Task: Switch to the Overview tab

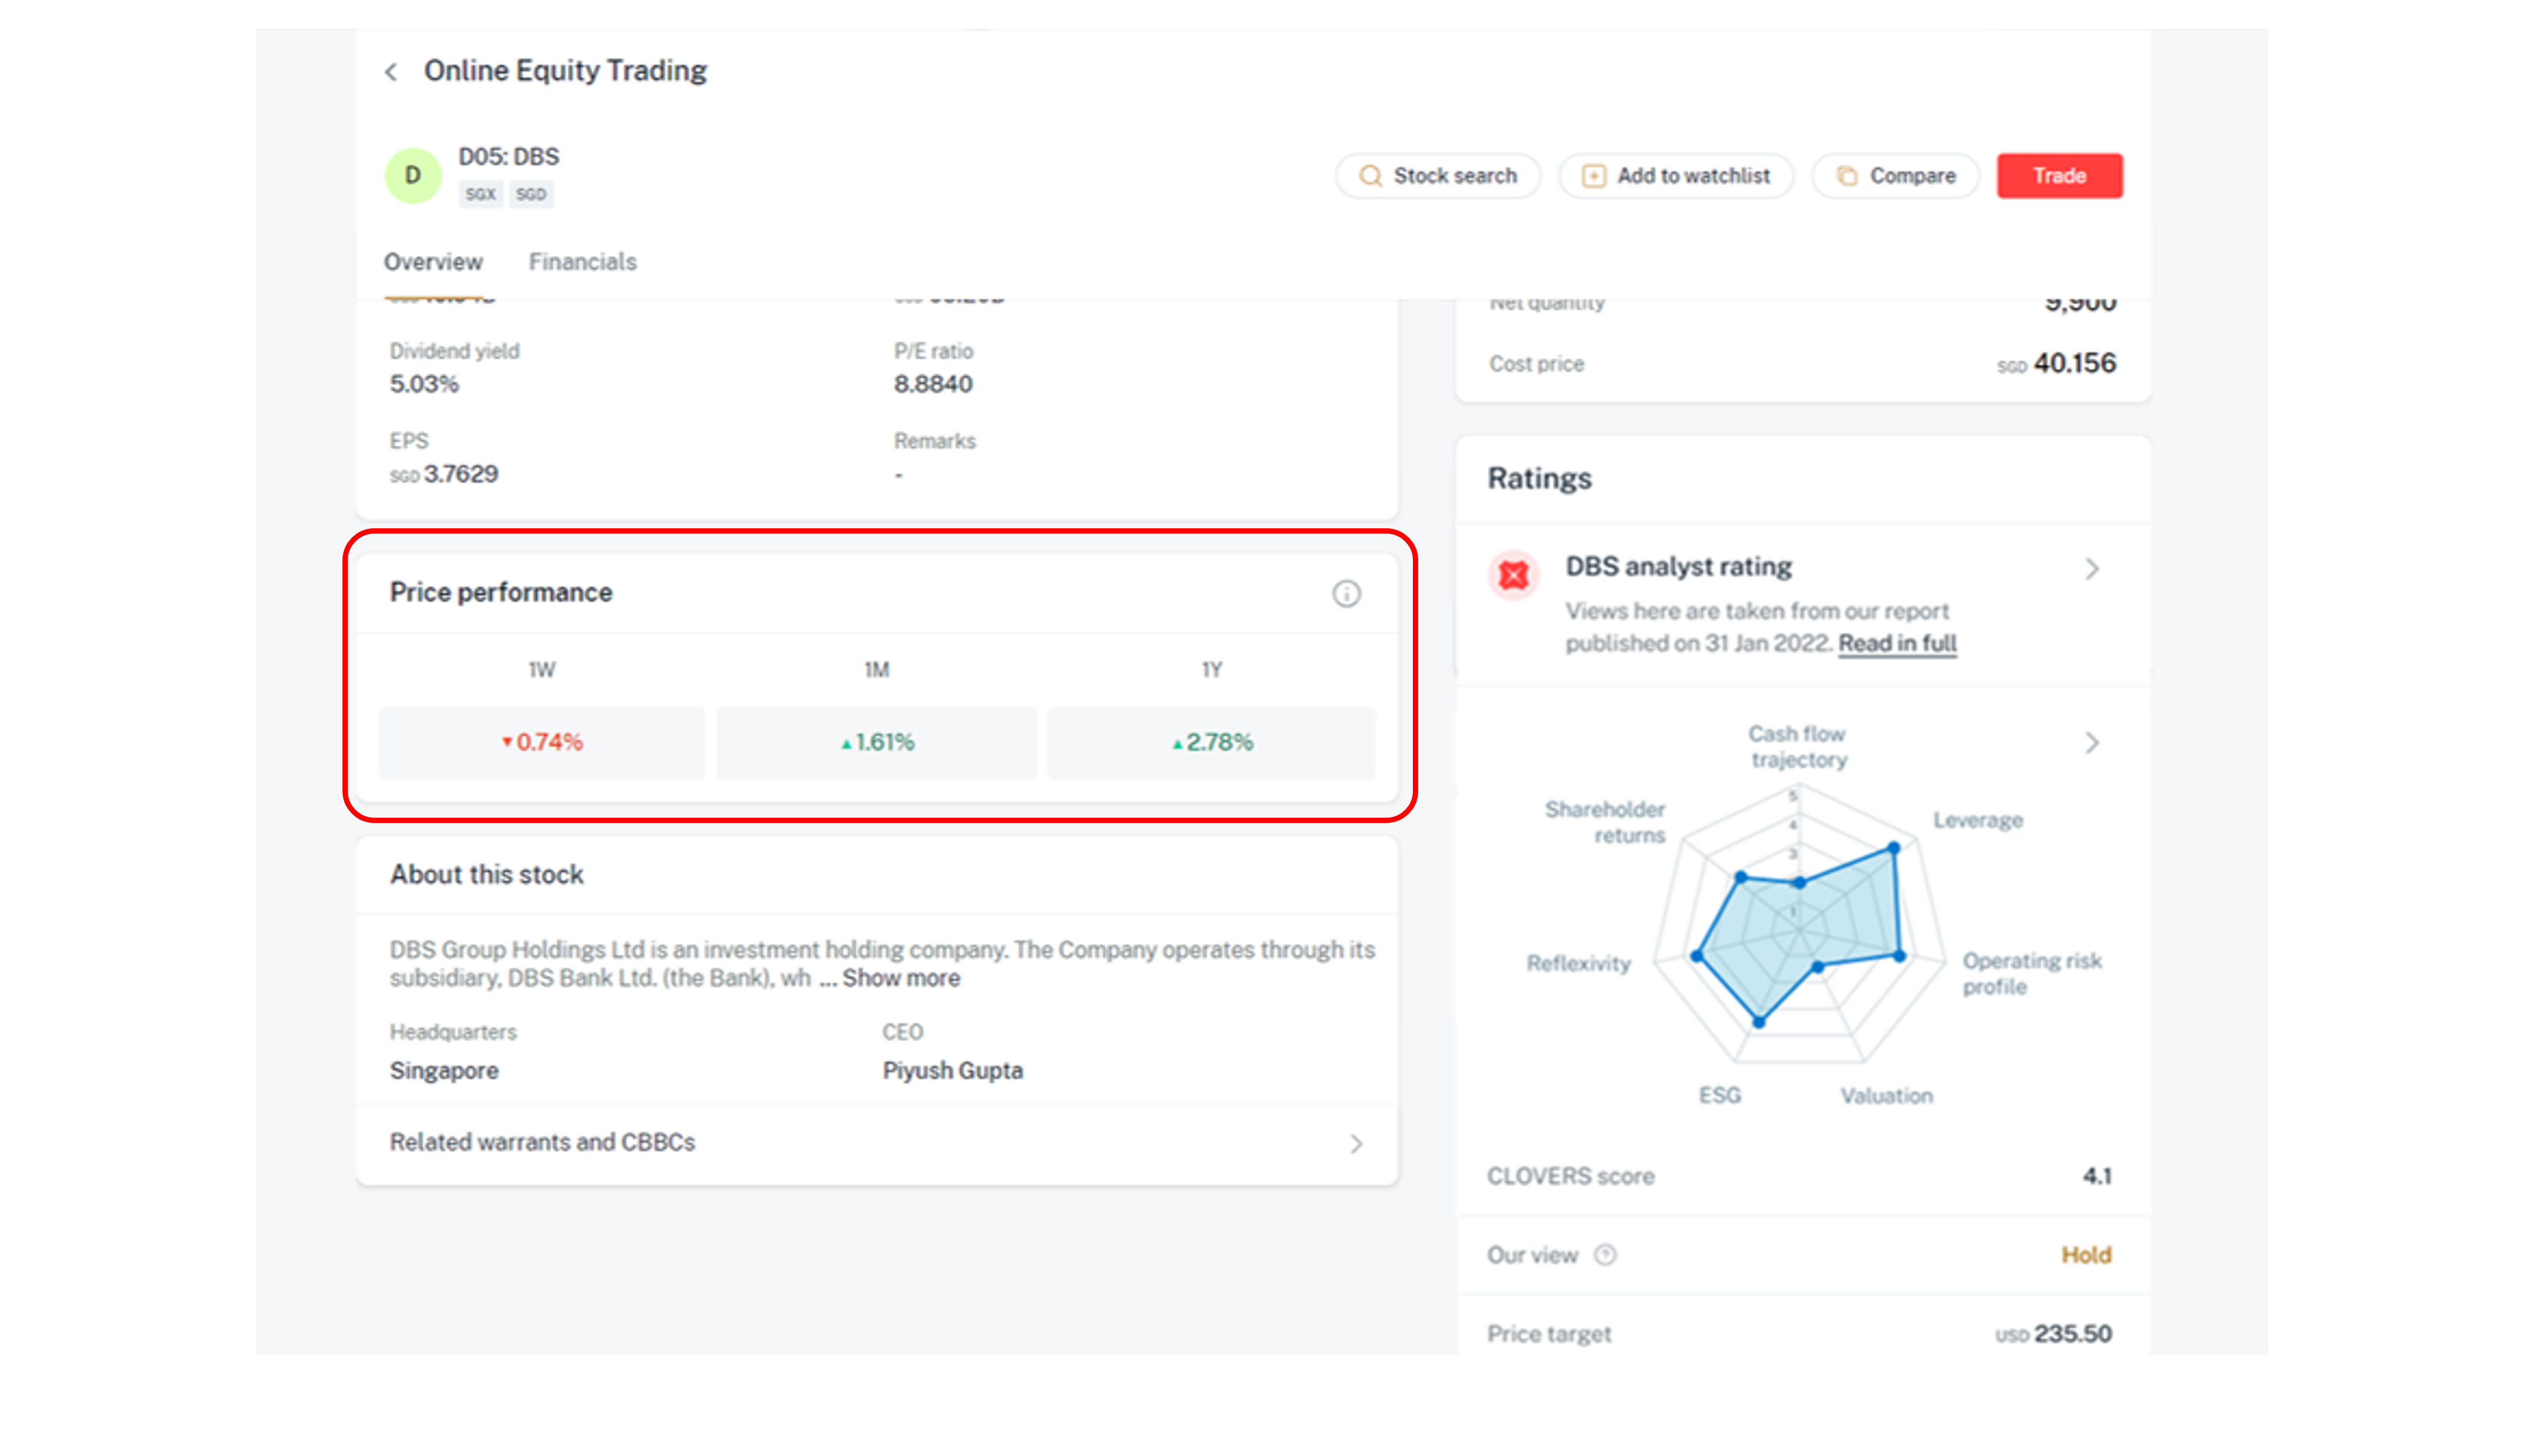Action: coord(433,262)
